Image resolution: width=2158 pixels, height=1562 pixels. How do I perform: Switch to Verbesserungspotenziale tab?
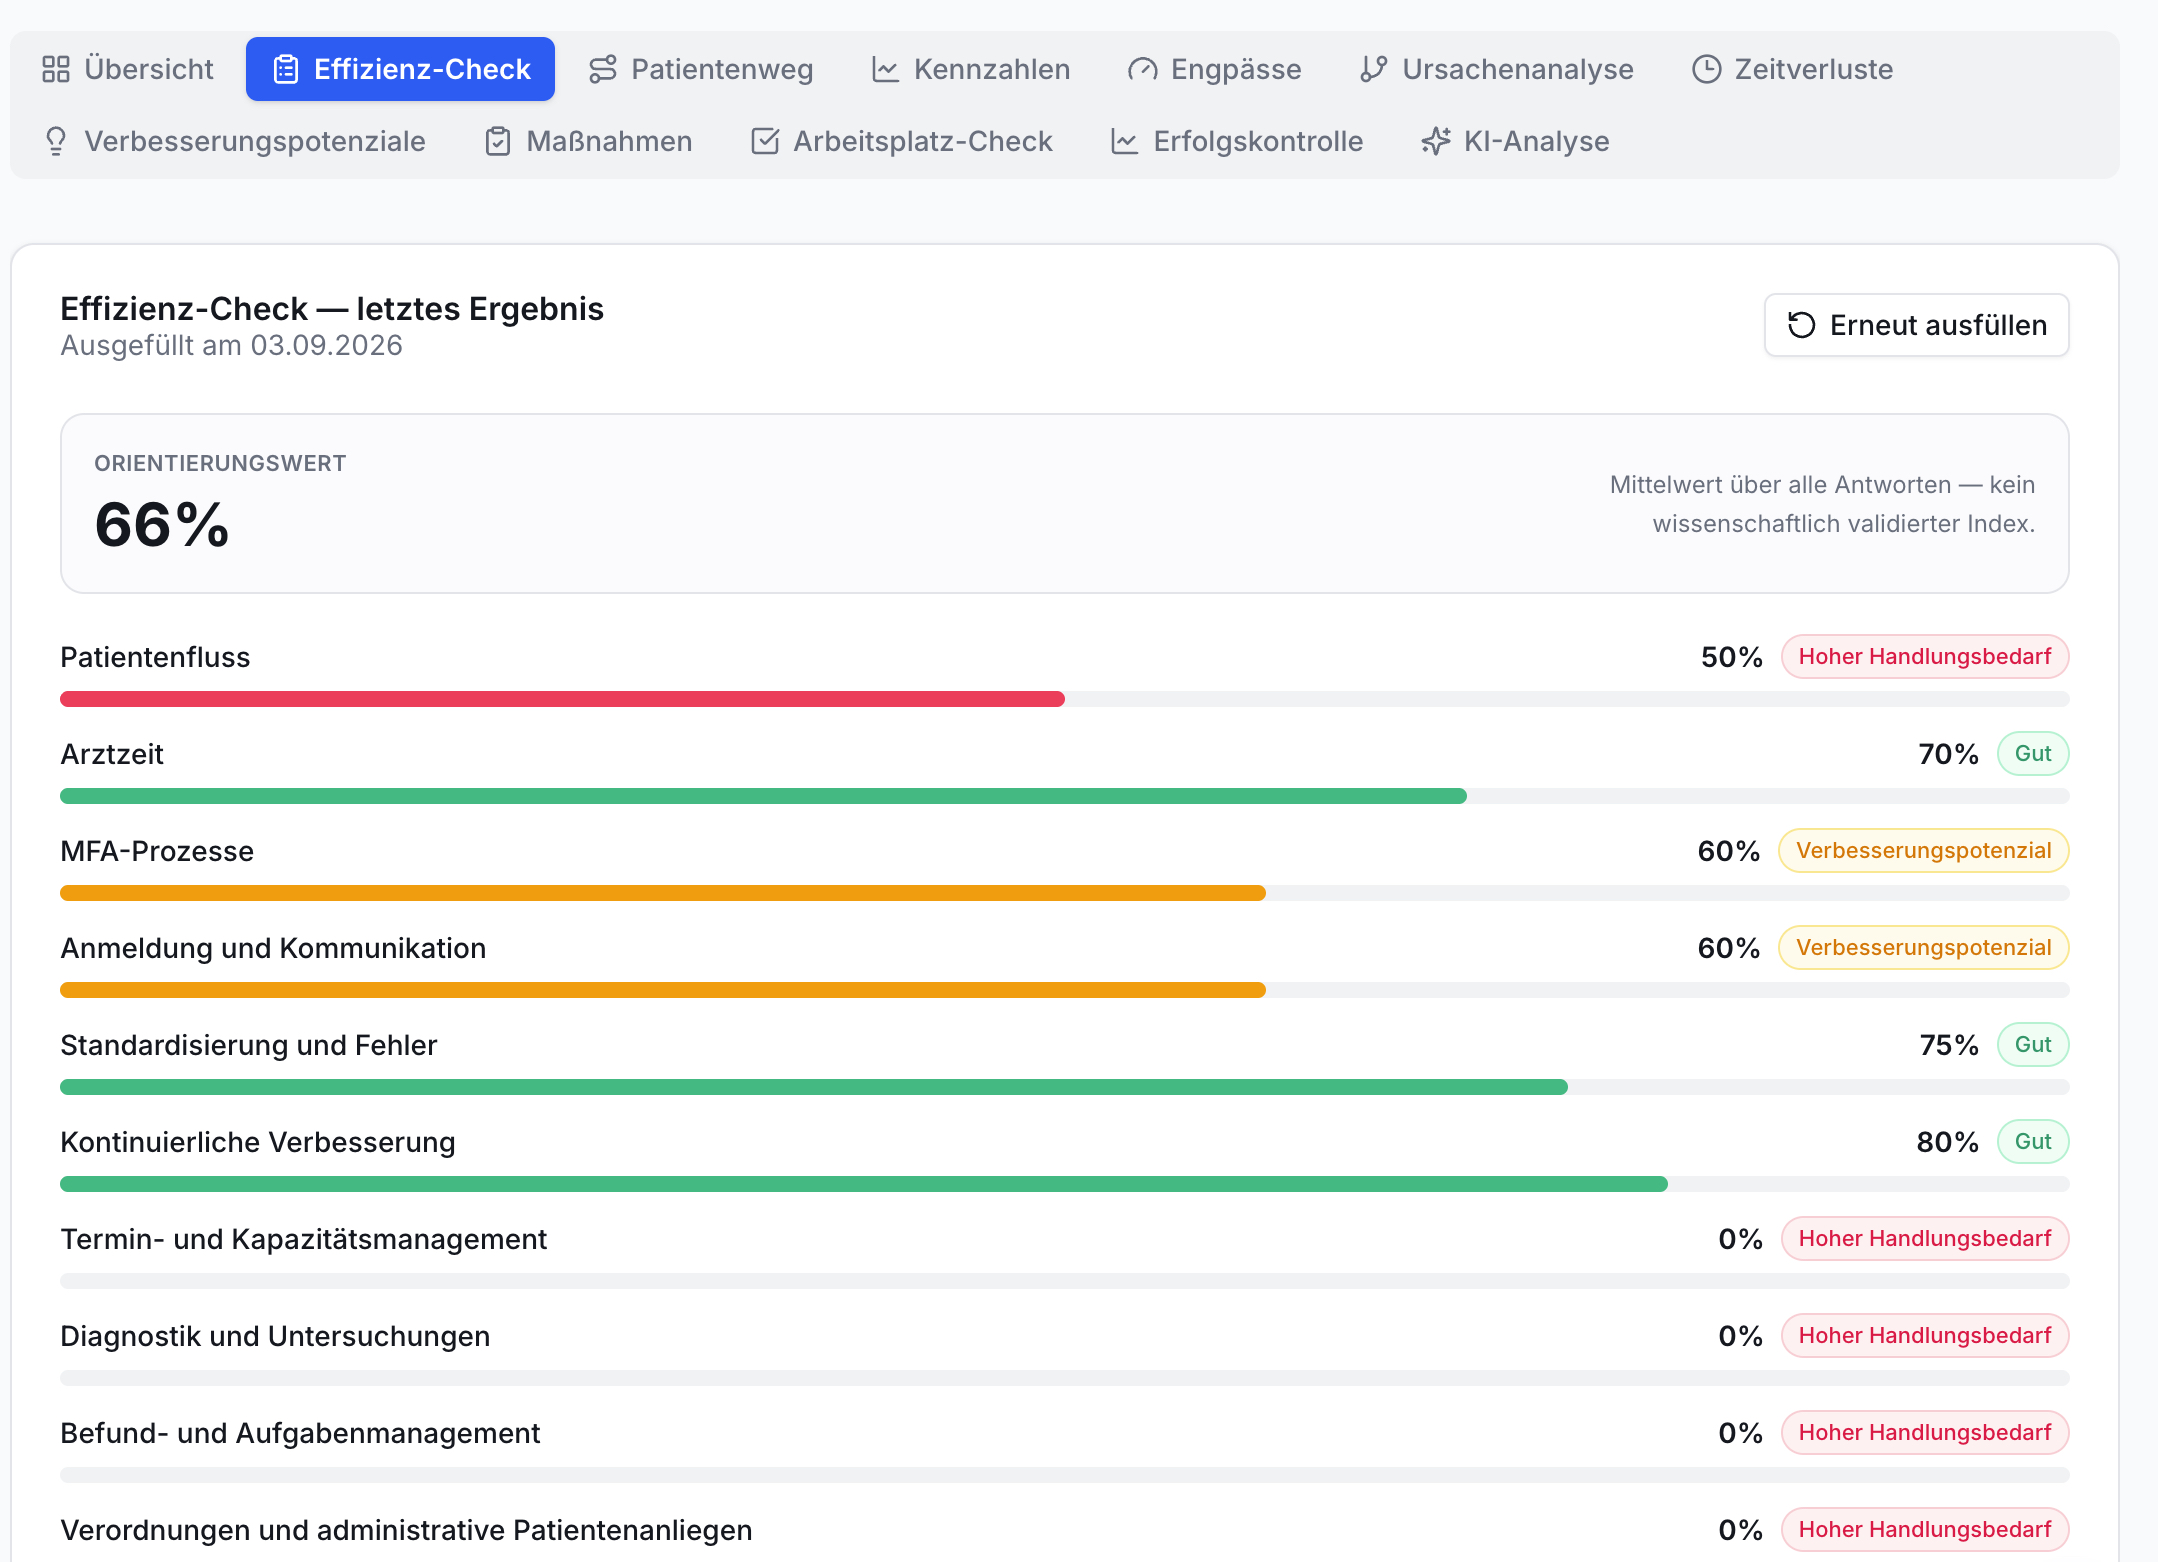[235, 141]
